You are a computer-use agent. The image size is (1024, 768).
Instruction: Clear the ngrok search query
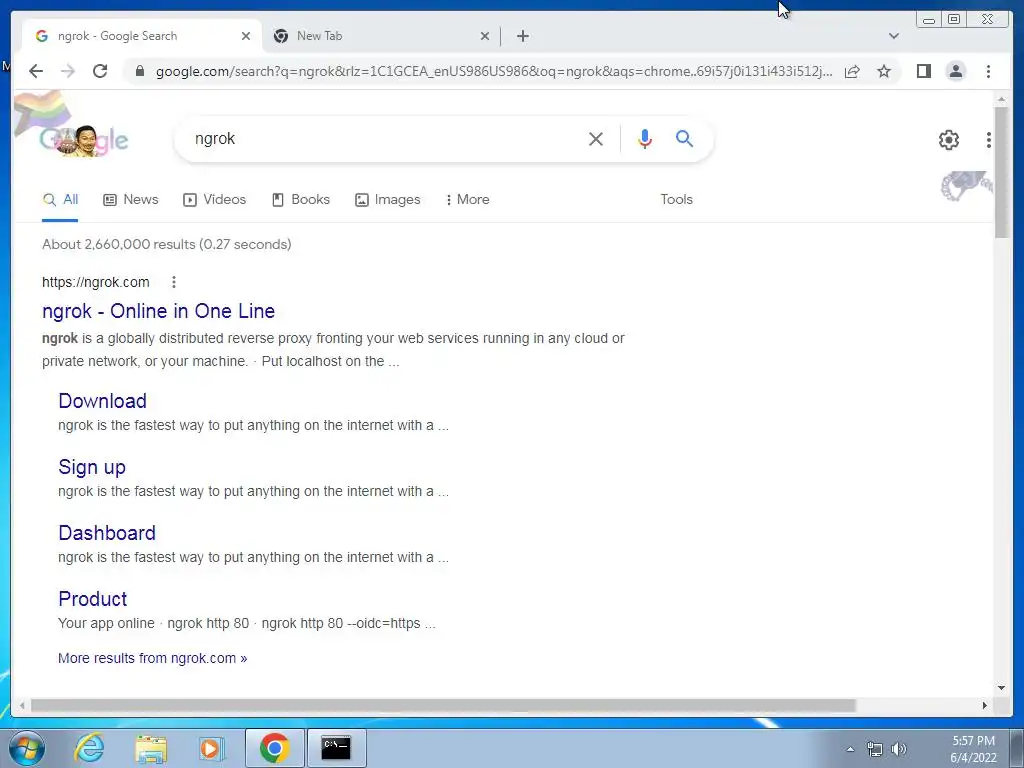[x=596, y=138]
